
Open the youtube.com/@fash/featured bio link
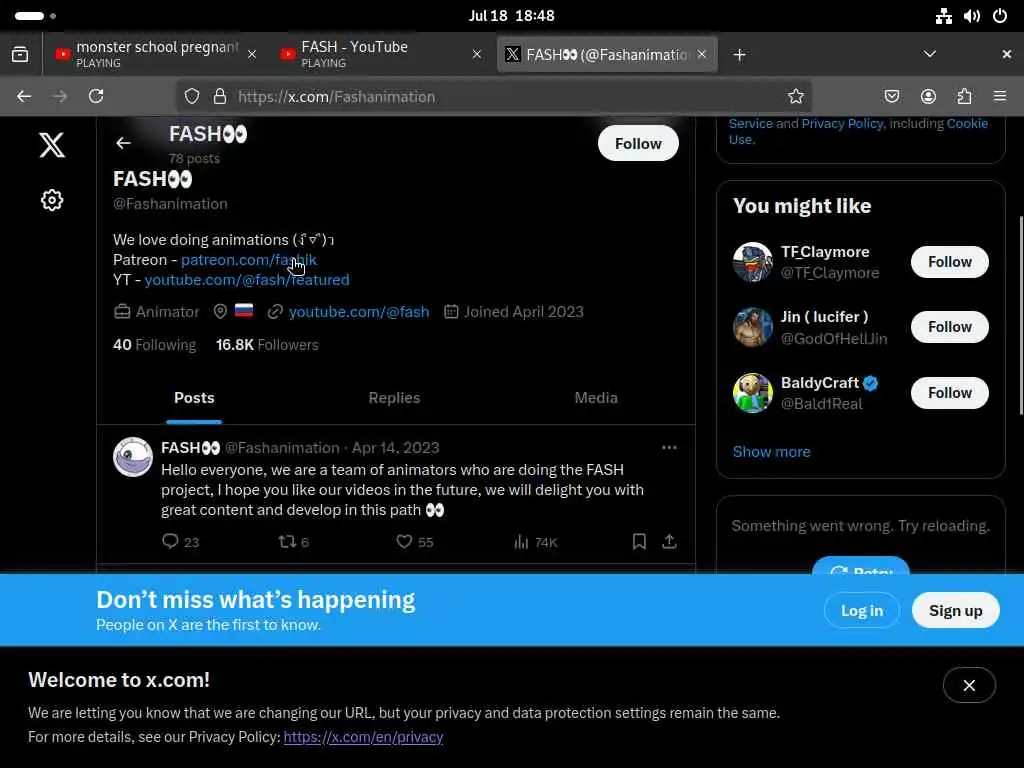pos(247,280)
